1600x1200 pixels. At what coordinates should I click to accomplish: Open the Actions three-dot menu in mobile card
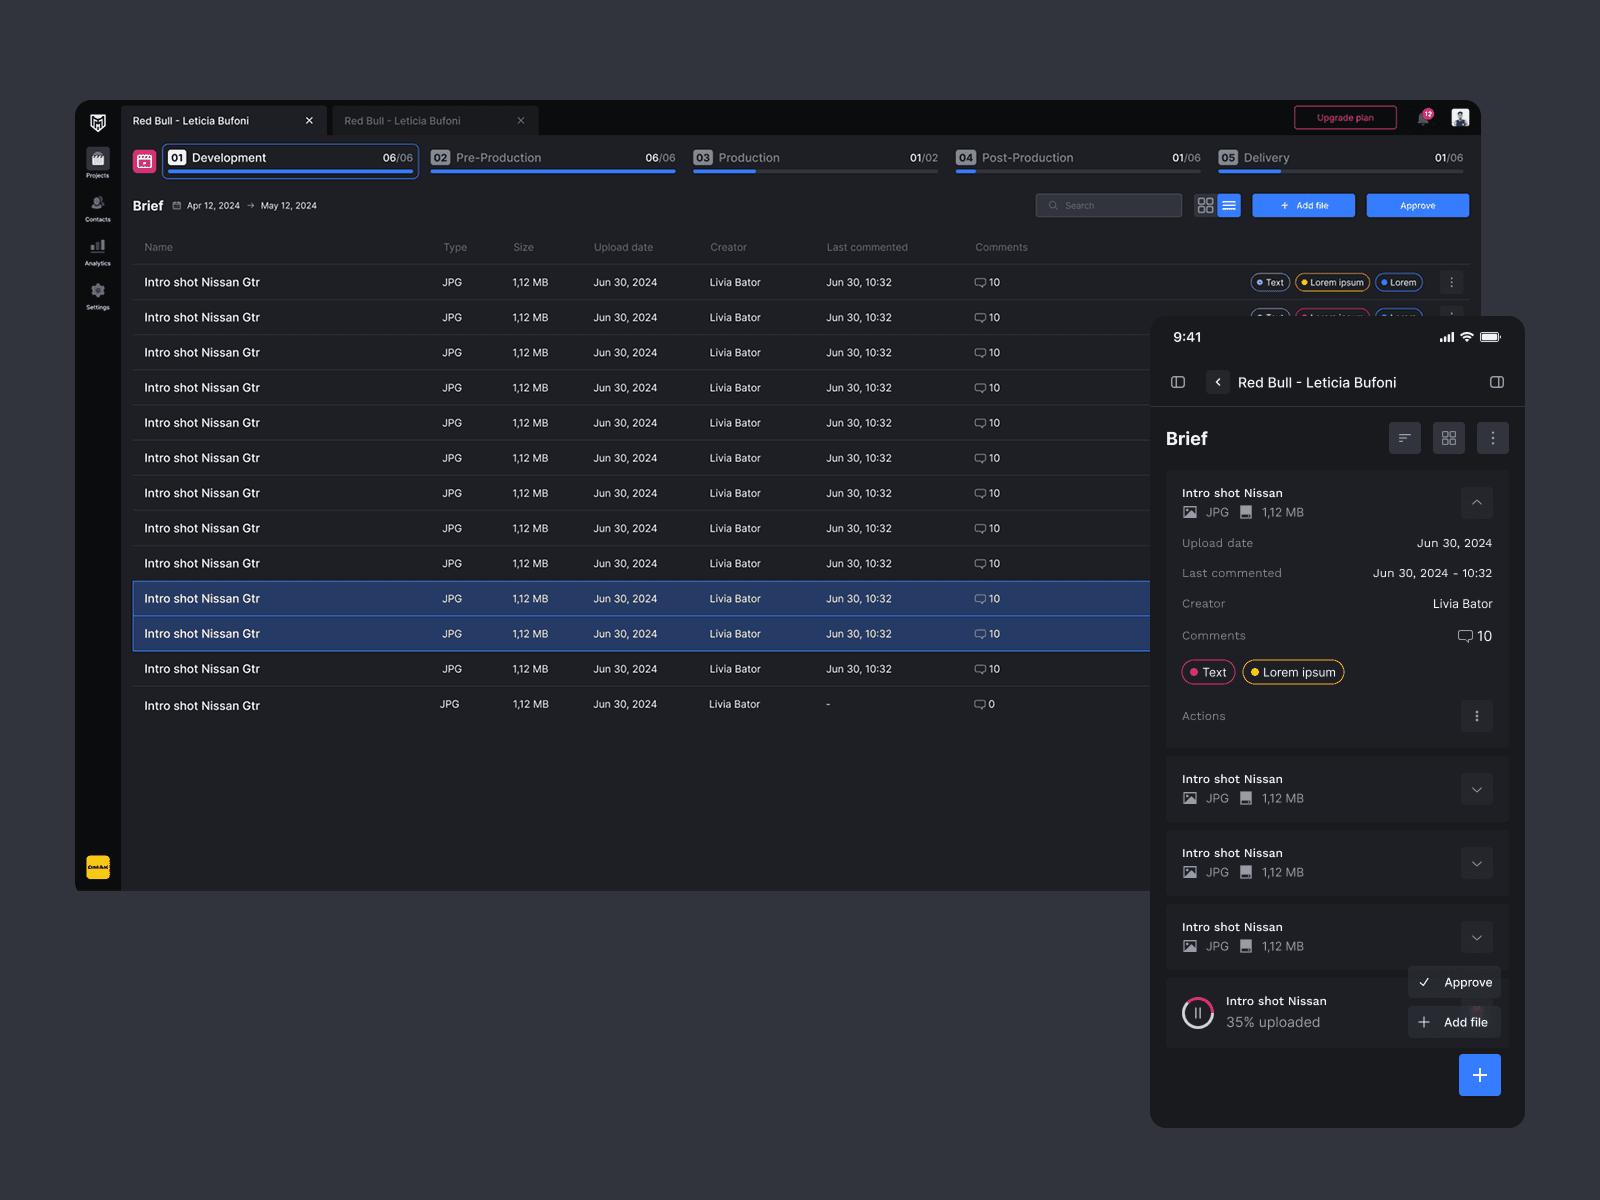pyautogui.click(x=1477, y=716)
